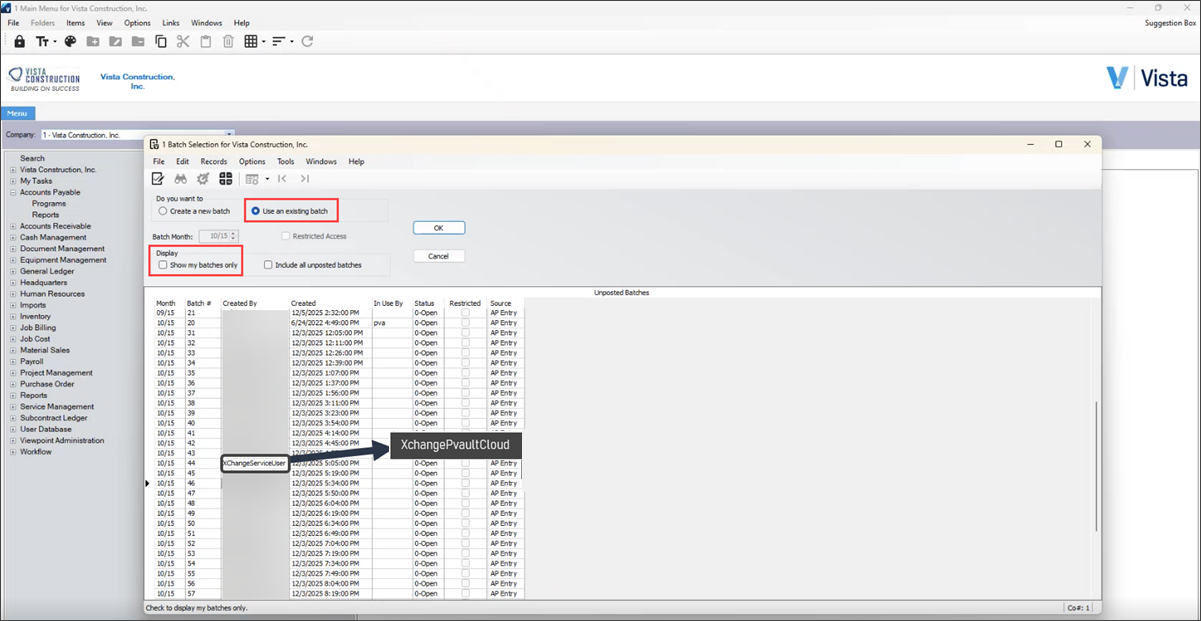Go to last record in Batch Selection
The image size is (1201, 621).
click(304, 178)
